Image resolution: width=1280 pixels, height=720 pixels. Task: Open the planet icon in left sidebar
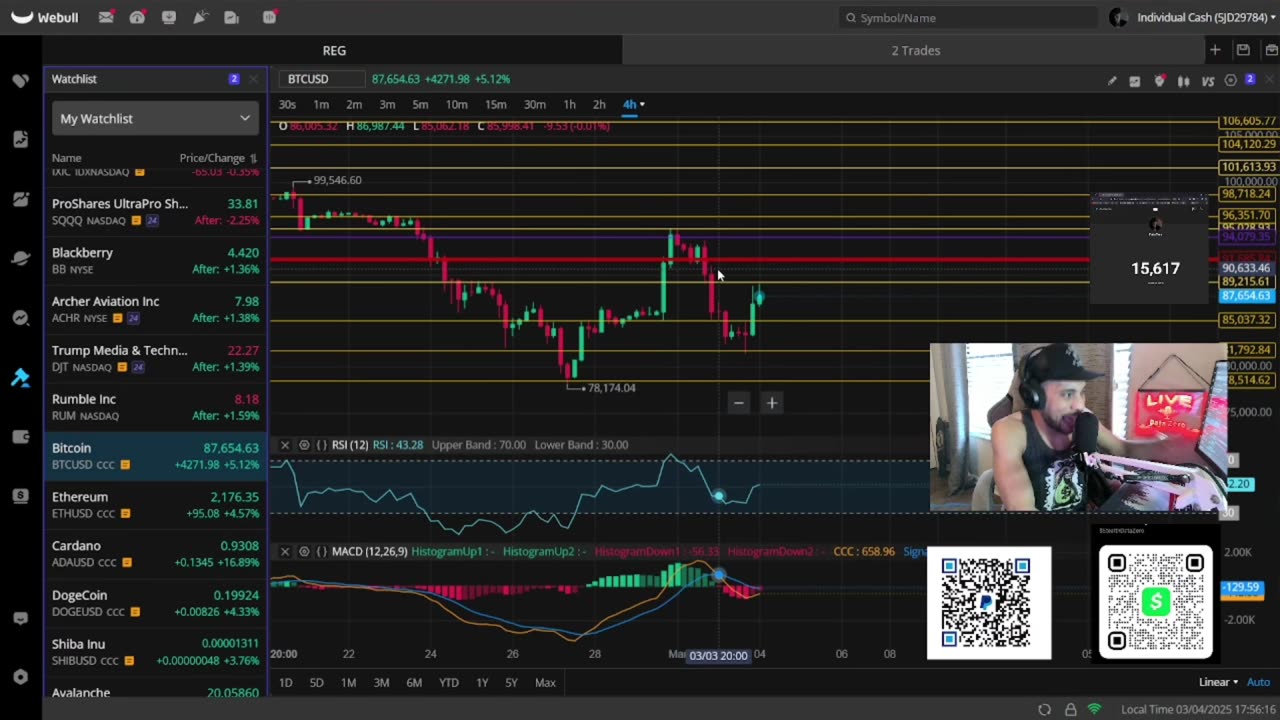click(20, 258)
